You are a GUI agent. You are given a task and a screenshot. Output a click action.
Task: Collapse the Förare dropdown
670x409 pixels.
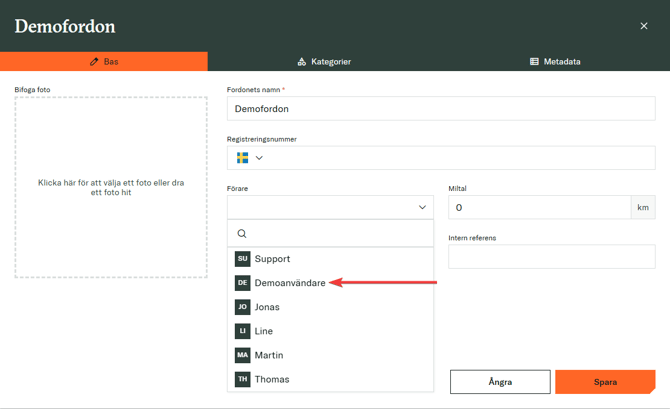tap(422, 208)
